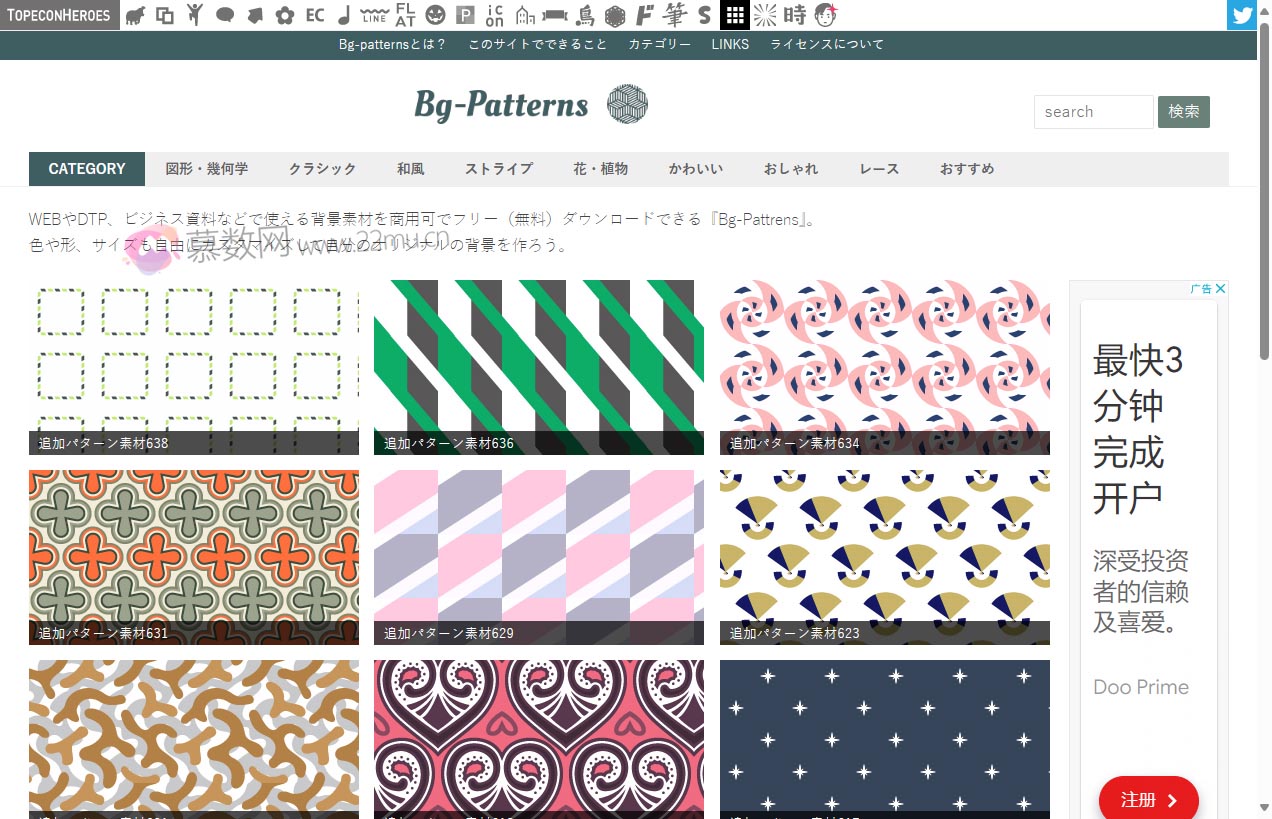Open the ライセンスについて page link

[827, 44]
